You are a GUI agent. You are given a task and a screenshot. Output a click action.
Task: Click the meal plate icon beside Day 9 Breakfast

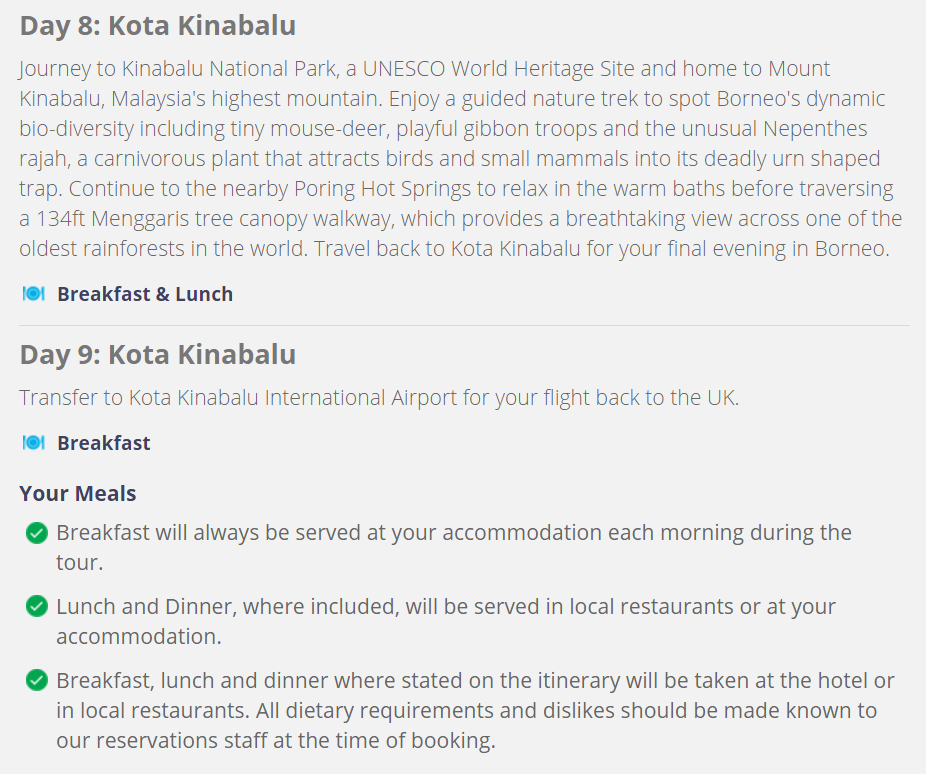click(34, 442)
